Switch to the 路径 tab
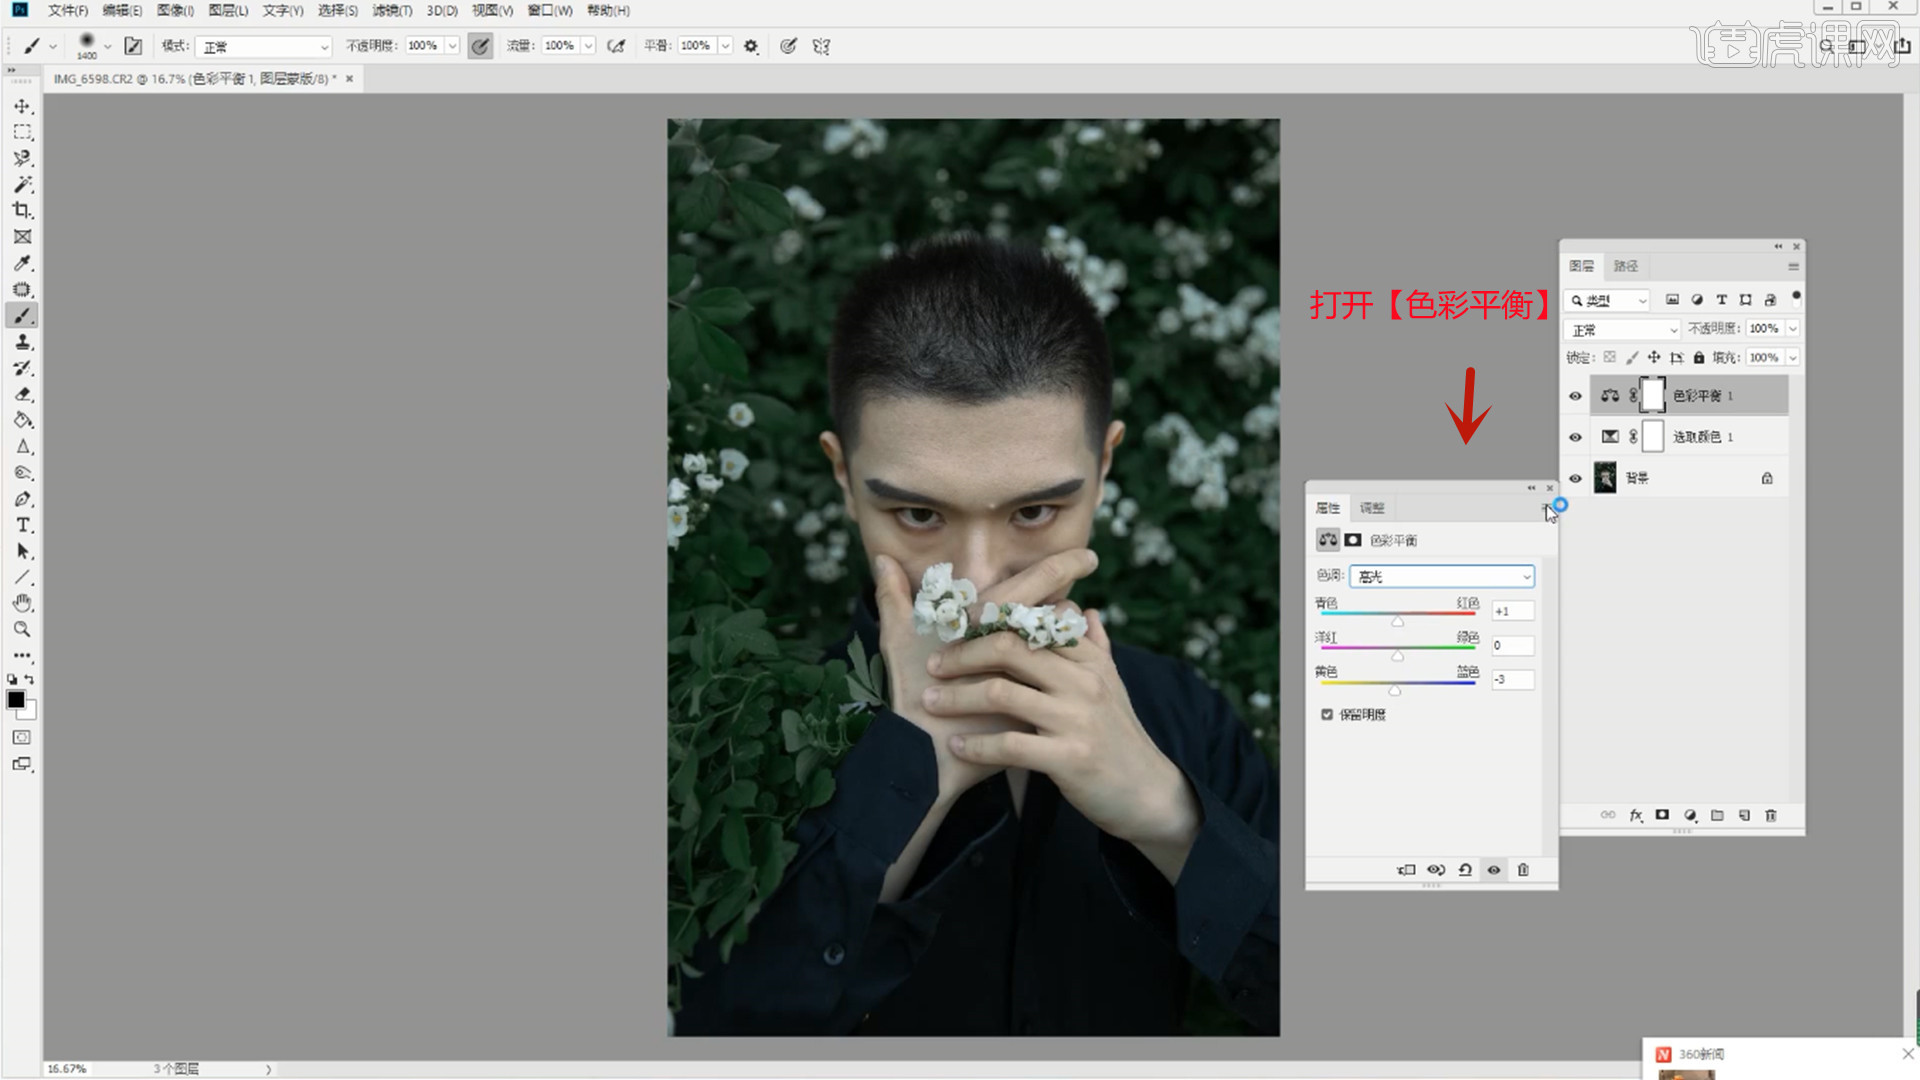1920x1080 pixels. coord(1626,266)
